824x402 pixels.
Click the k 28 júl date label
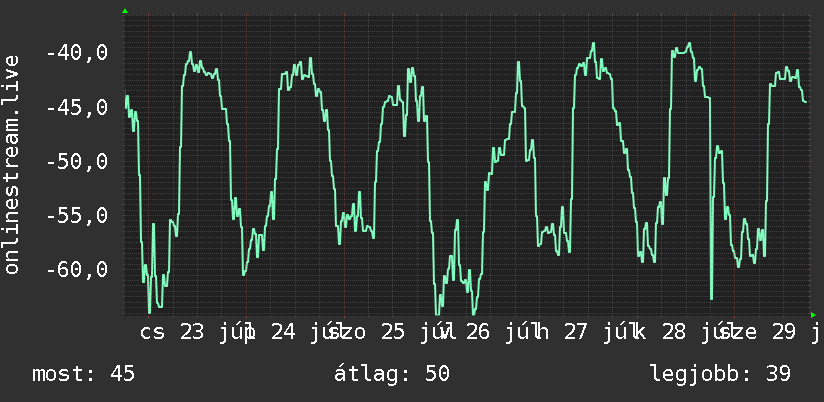click(x=680, y=333)
